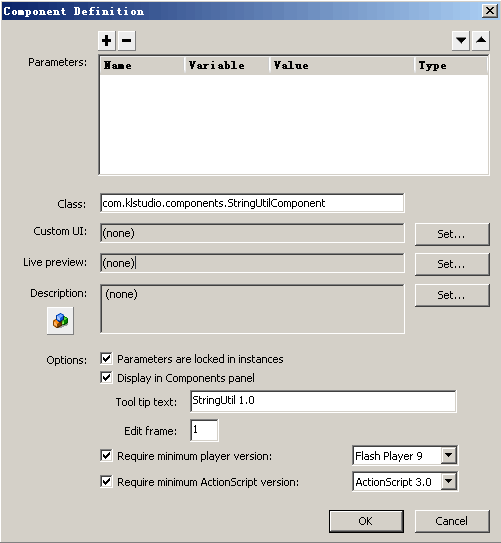Click the Variable column header
Viewport: 501px width, 543px height.
(227, 65)
